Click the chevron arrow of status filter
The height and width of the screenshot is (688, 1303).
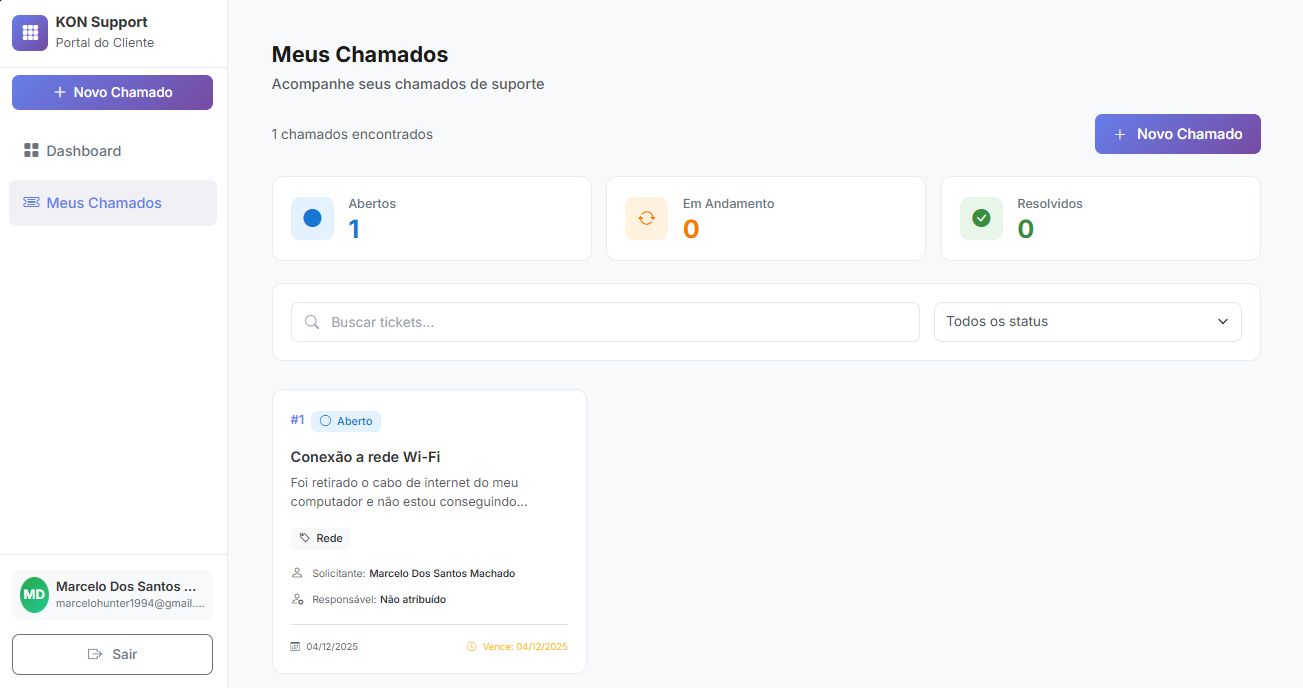coord(1222,322)
